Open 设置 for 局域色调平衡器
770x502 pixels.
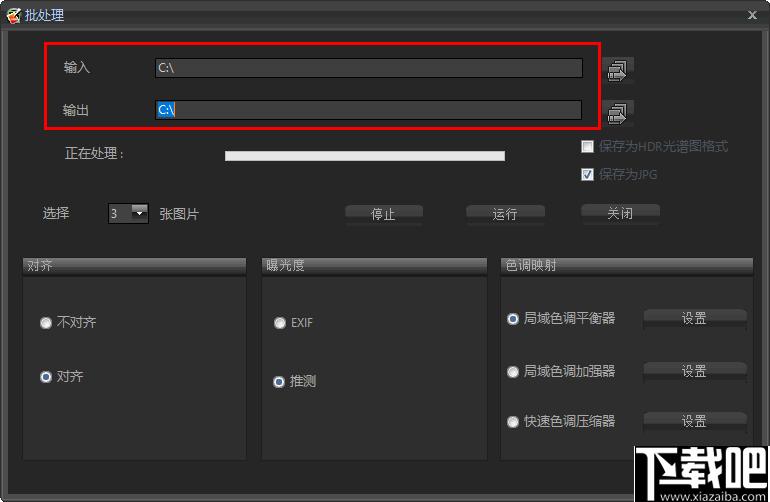pyautogui.click(x=695, y=318)
